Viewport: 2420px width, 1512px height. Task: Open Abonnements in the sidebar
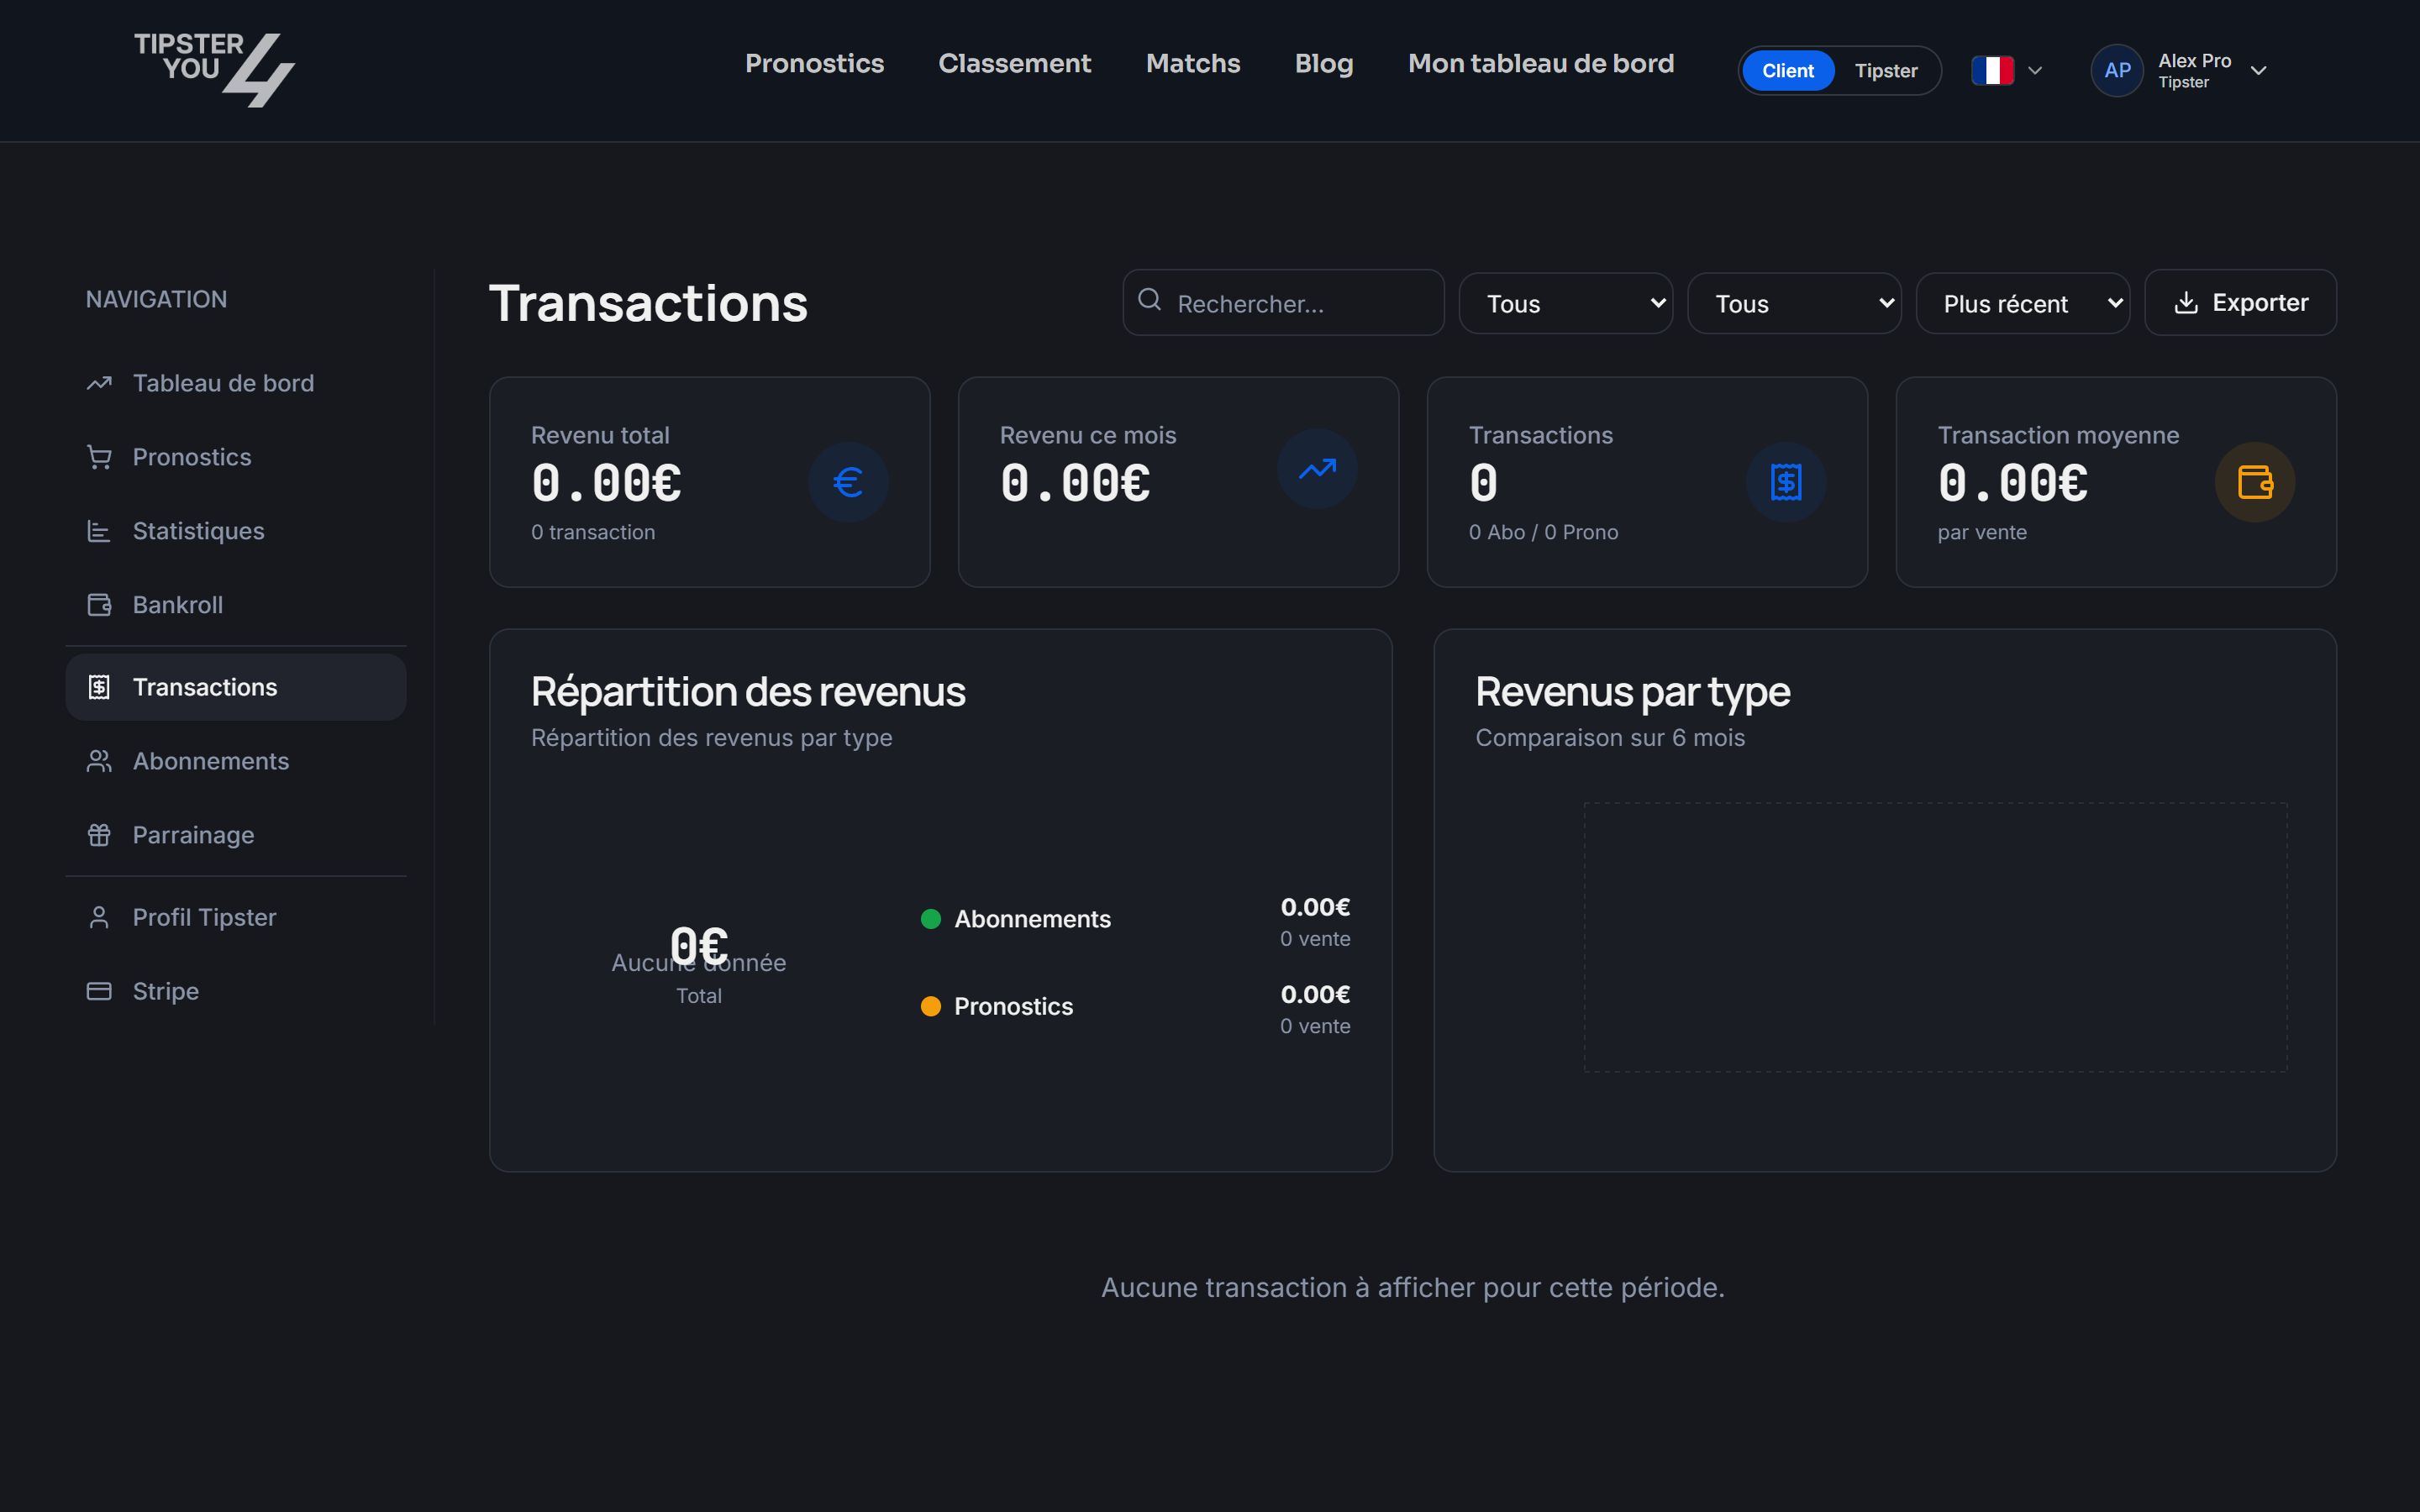point(236,761)
